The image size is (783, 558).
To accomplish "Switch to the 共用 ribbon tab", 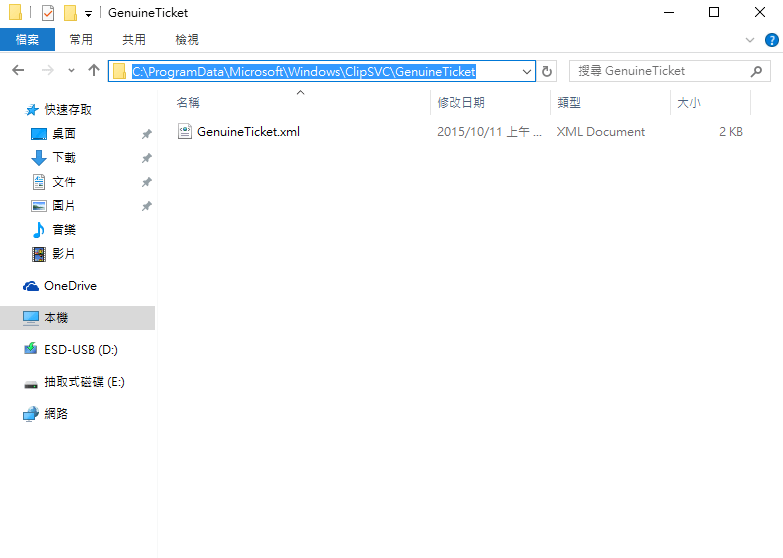I will 134,39.
